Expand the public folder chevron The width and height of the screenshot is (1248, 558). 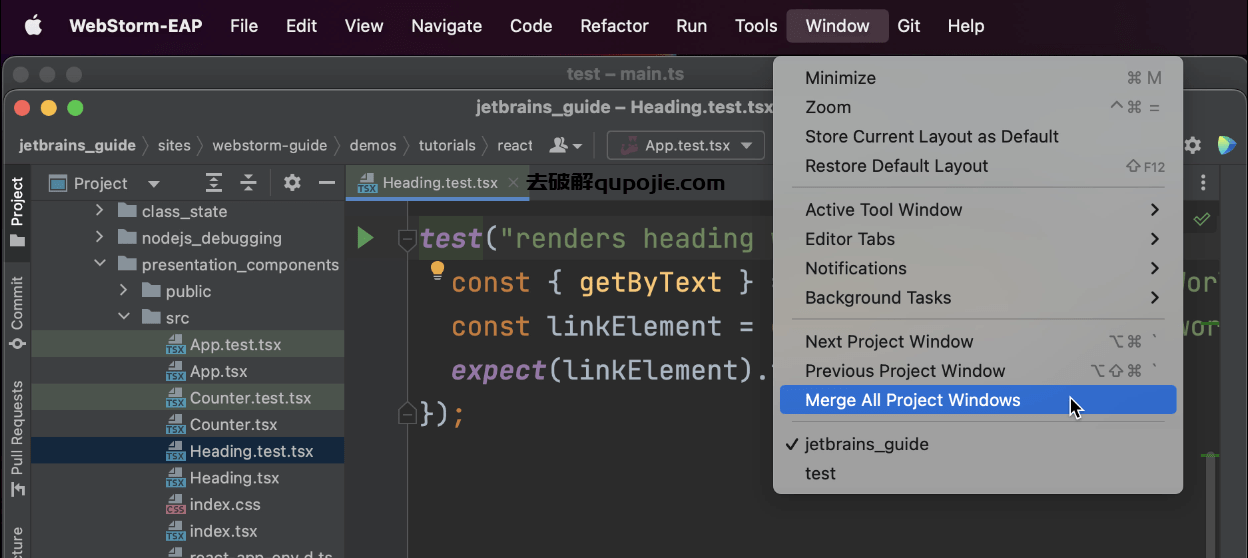tap(124, 291)
